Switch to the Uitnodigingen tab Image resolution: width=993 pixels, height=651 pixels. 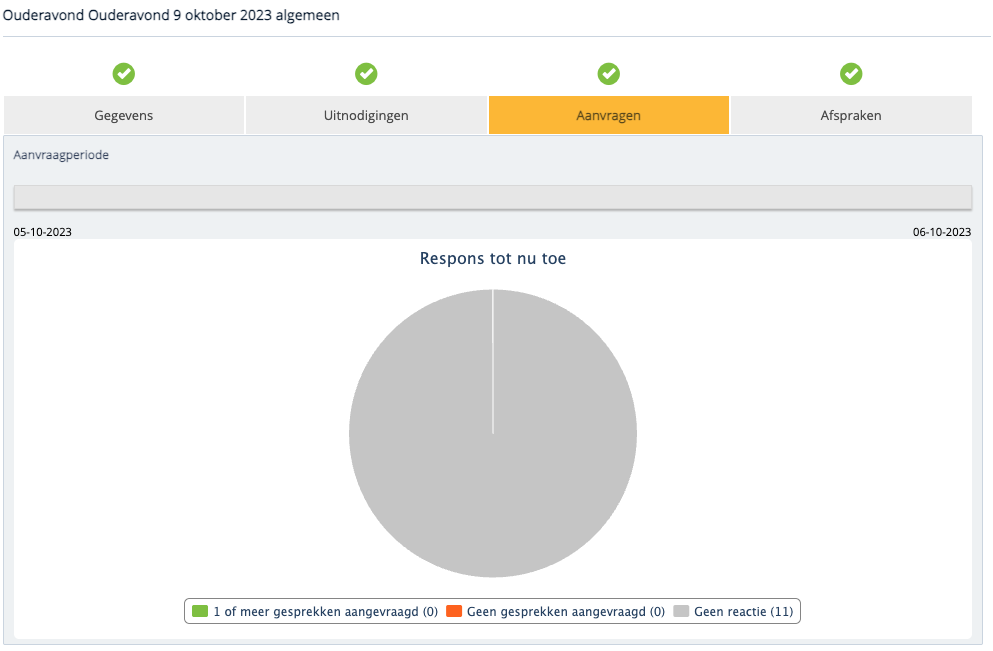coord(366,115)
